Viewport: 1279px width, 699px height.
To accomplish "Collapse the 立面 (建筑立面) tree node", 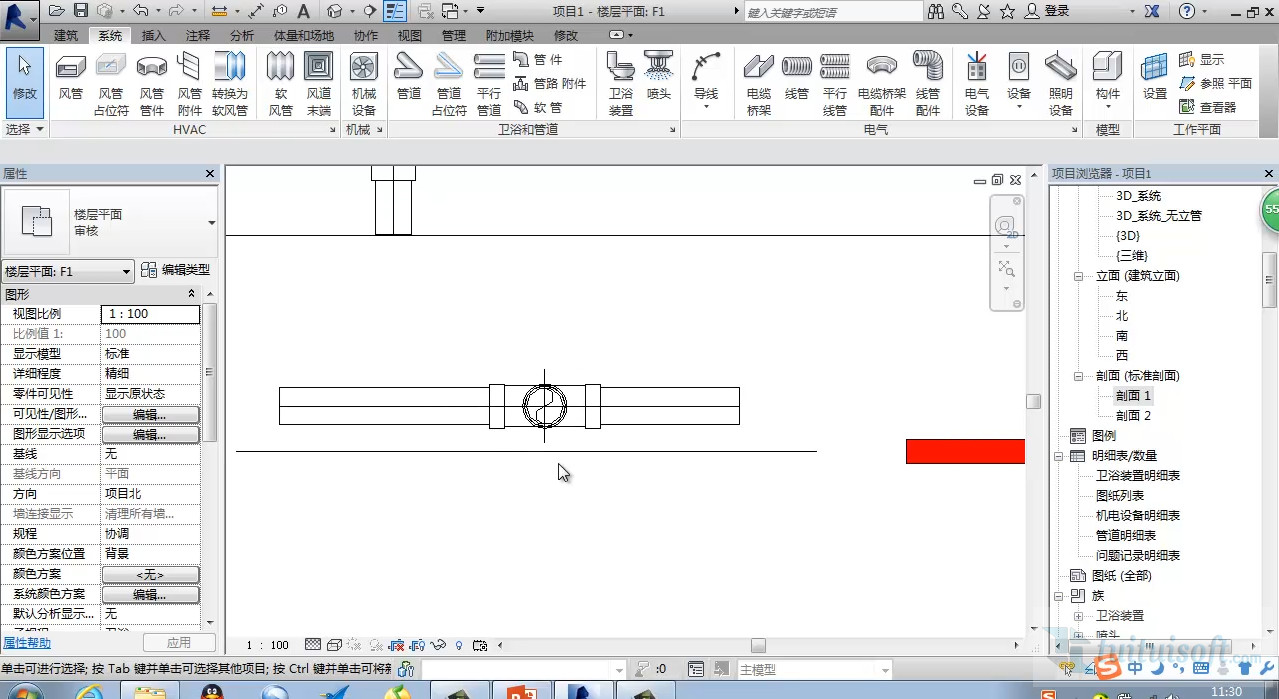I will pyautogui.click(x=1078, y=276).
